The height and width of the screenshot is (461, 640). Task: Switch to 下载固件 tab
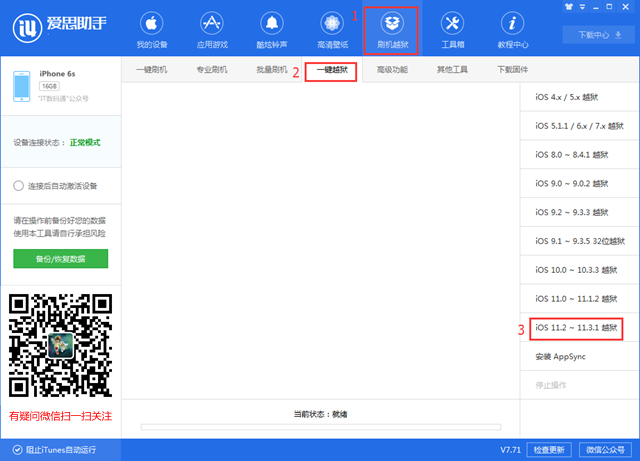tap(512, 69)
